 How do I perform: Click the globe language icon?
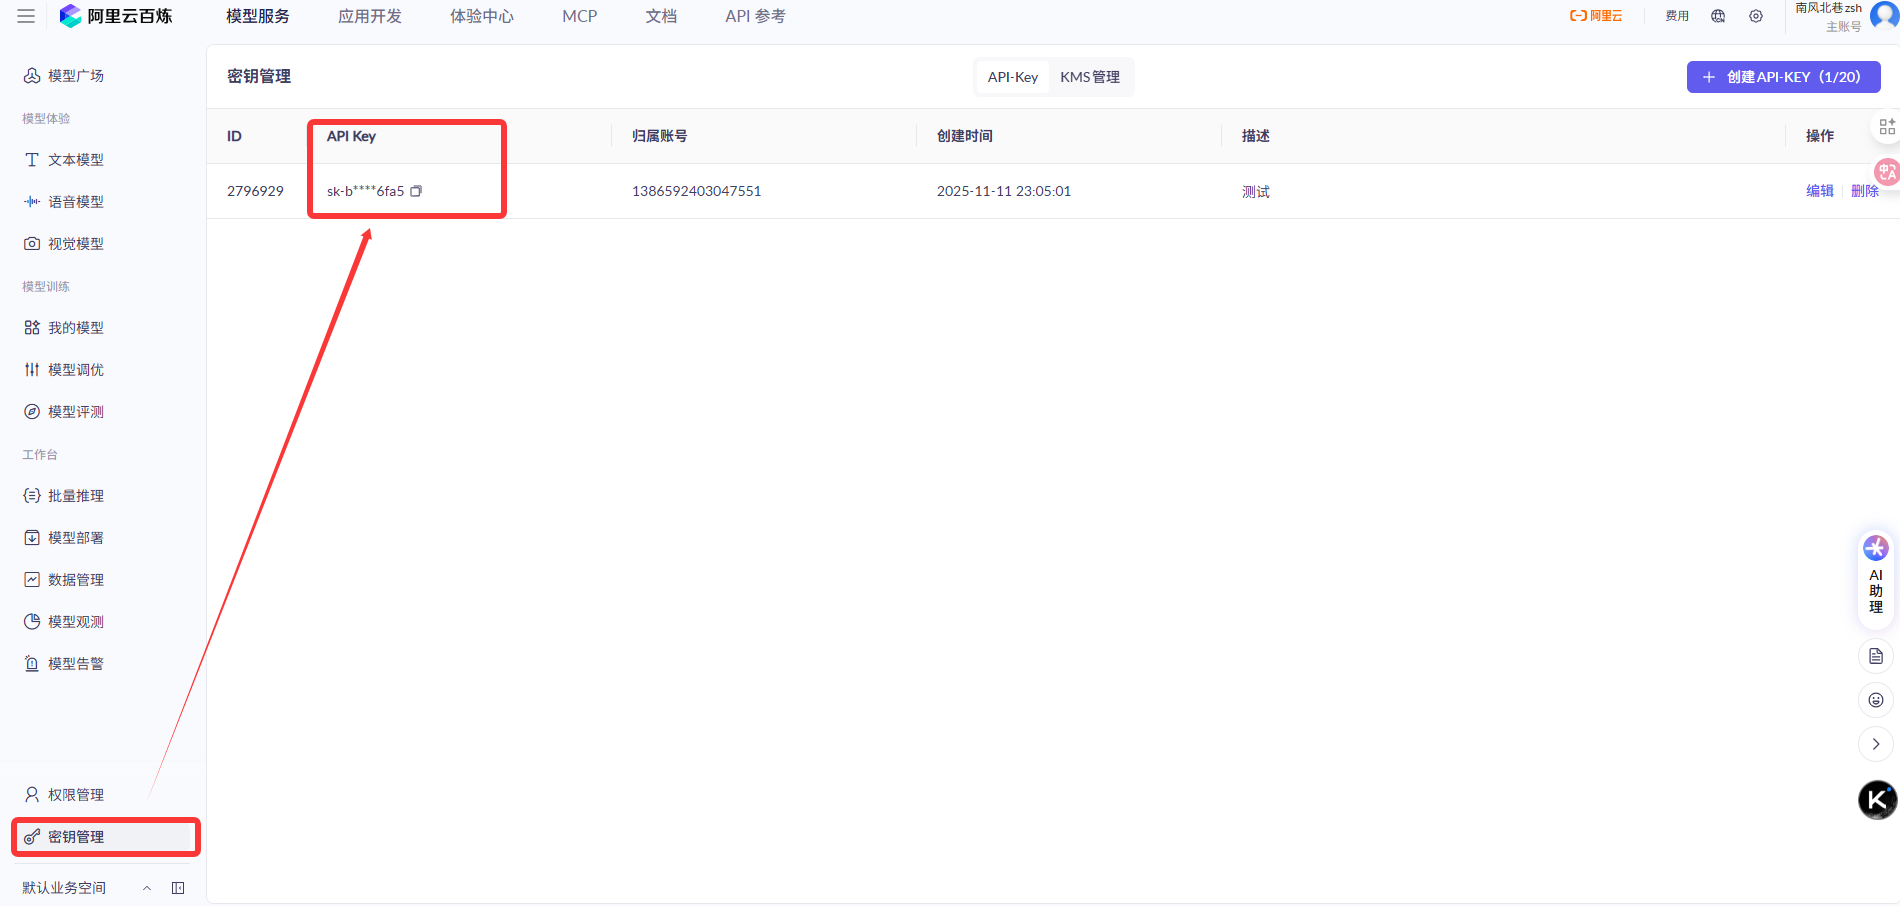(1718, 16)
